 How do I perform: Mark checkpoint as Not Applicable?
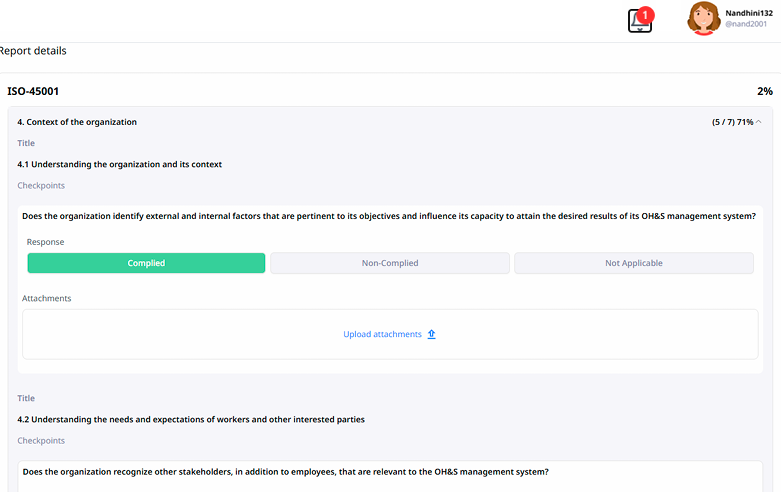(x=633, y=263)
